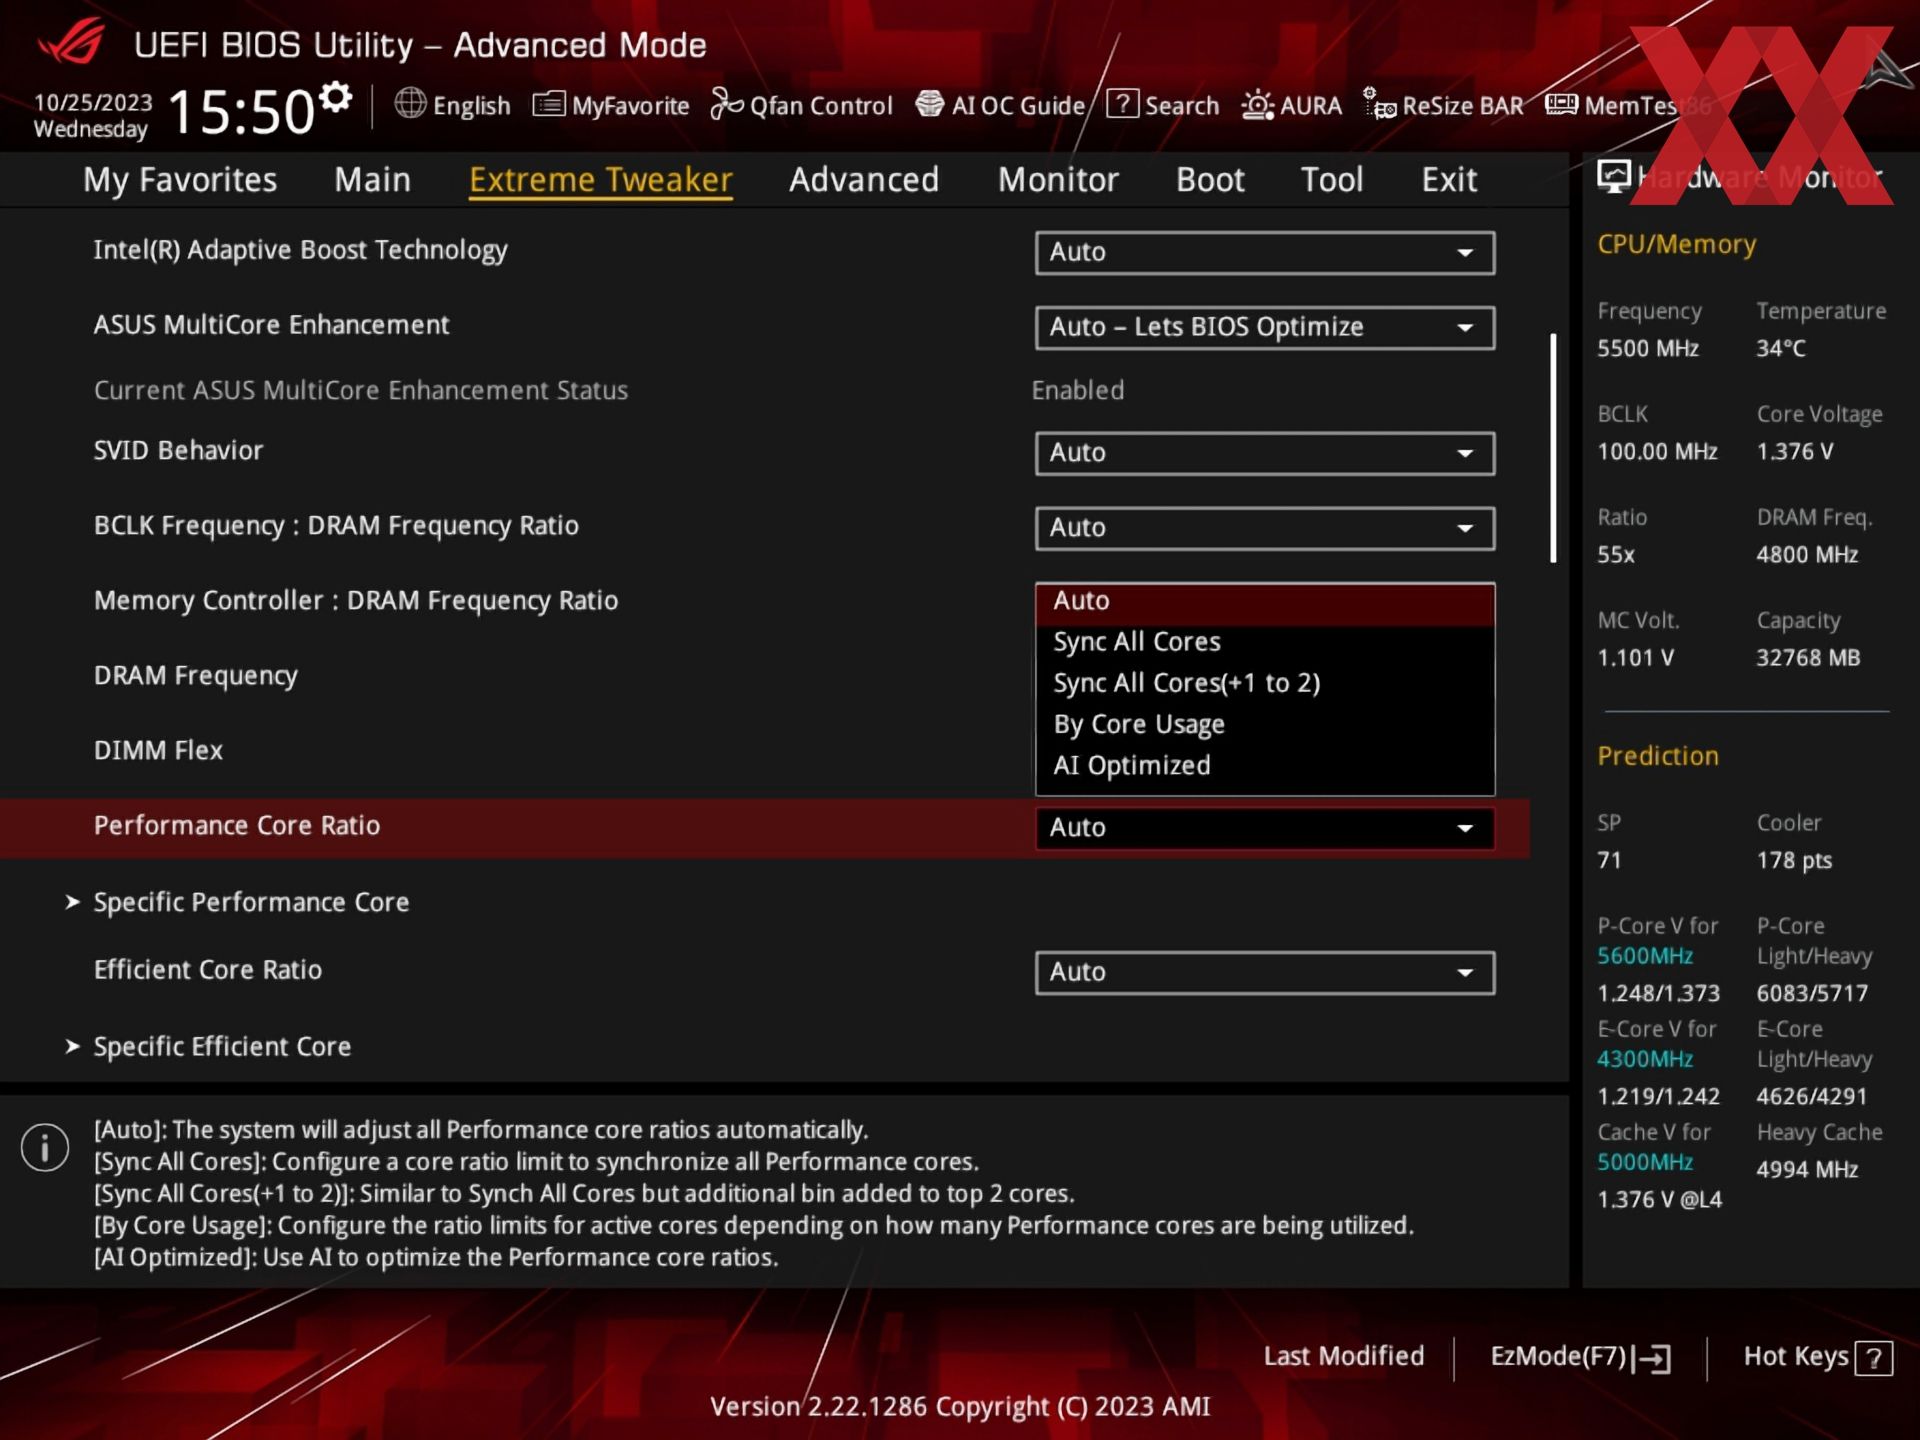Choose Sync All Cores option

point(1265,642)
